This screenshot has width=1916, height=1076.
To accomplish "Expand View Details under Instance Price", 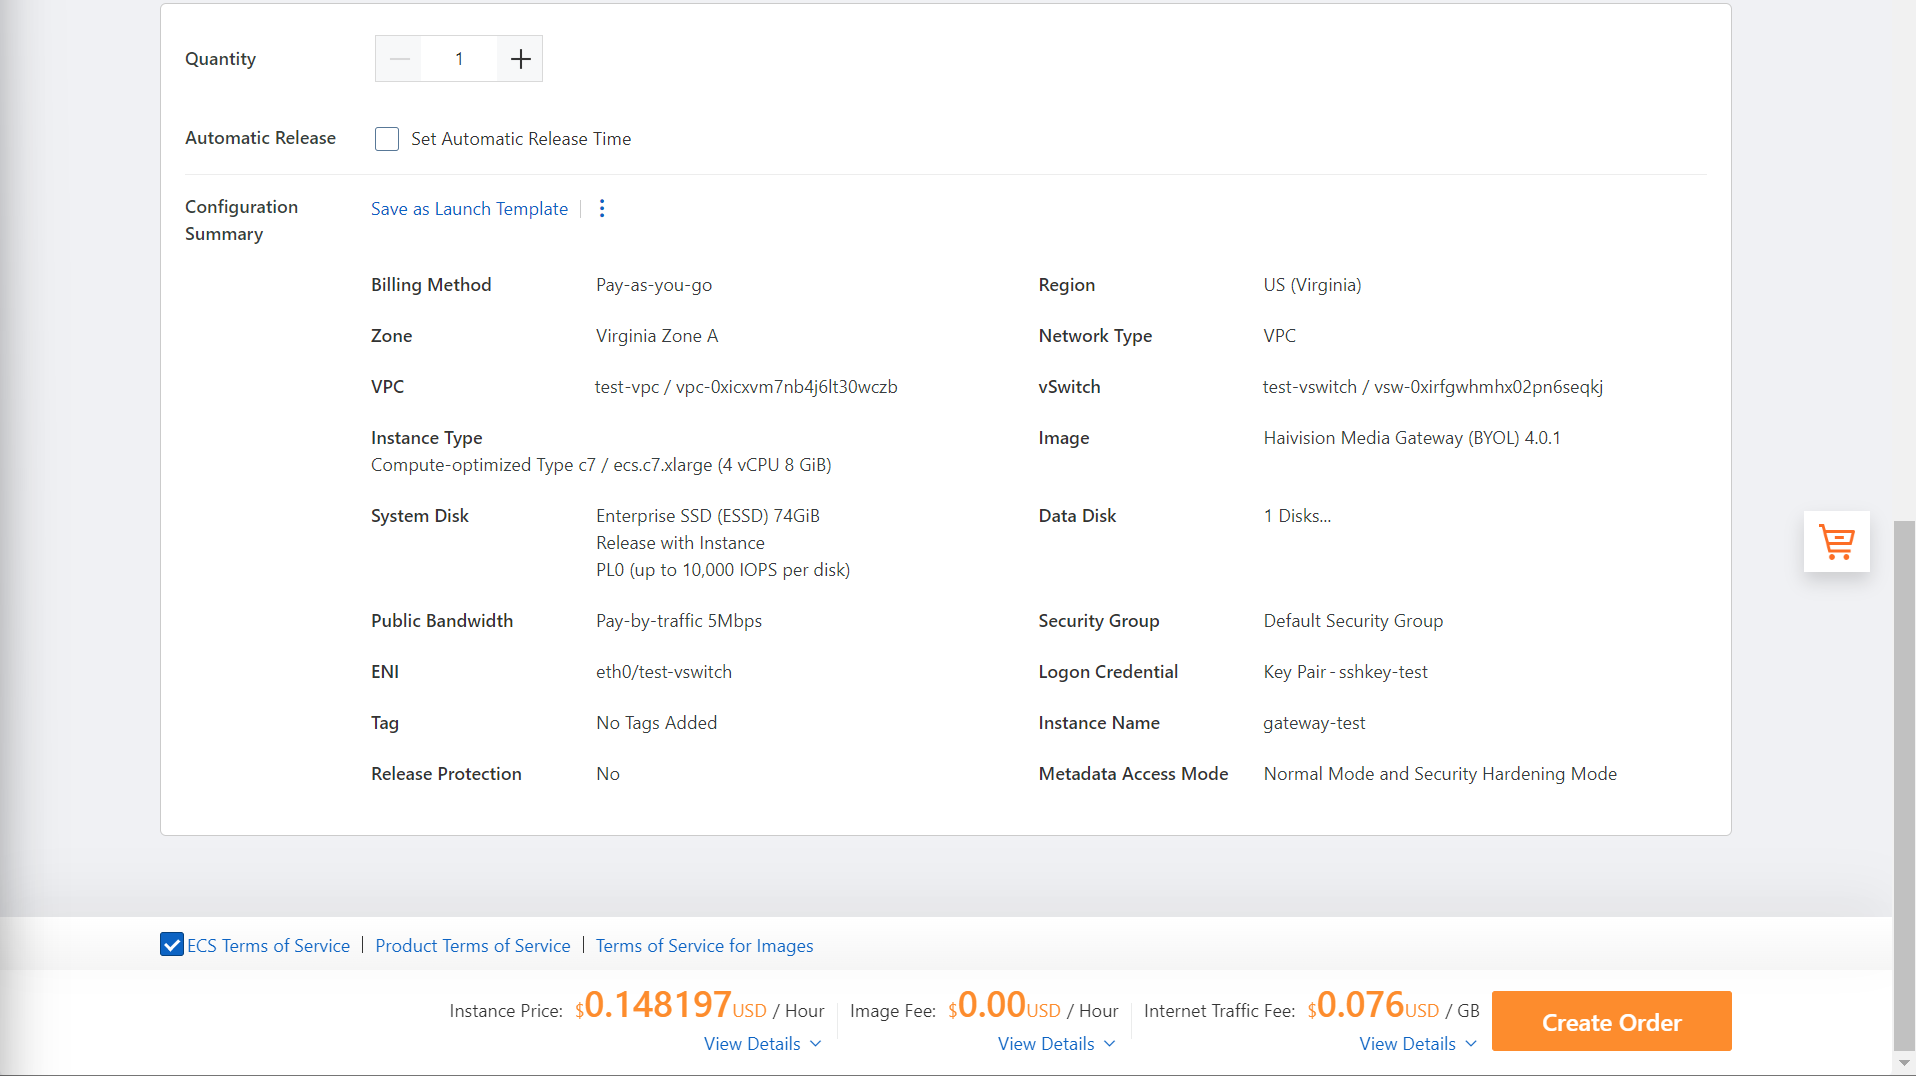I will coord(752,1043).
